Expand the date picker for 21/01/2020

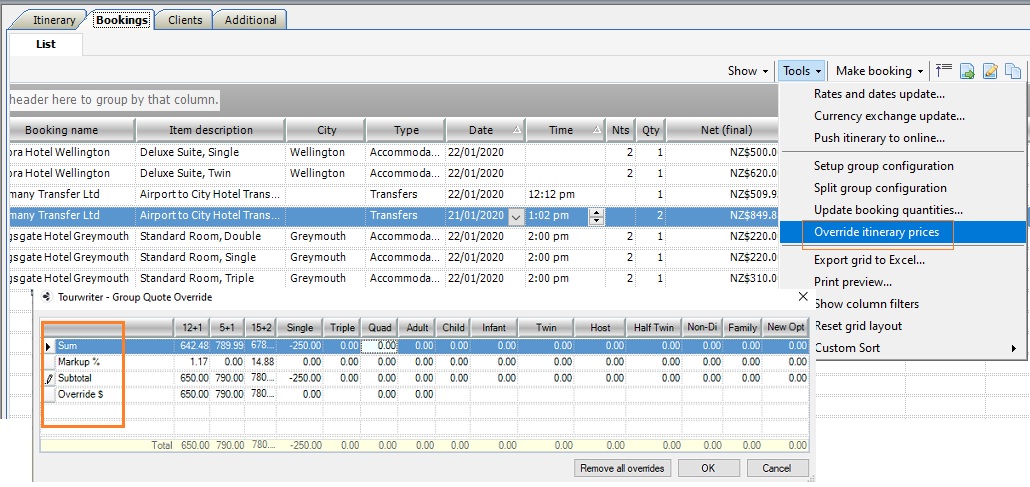pyautogui.click(x=516, y=216)
